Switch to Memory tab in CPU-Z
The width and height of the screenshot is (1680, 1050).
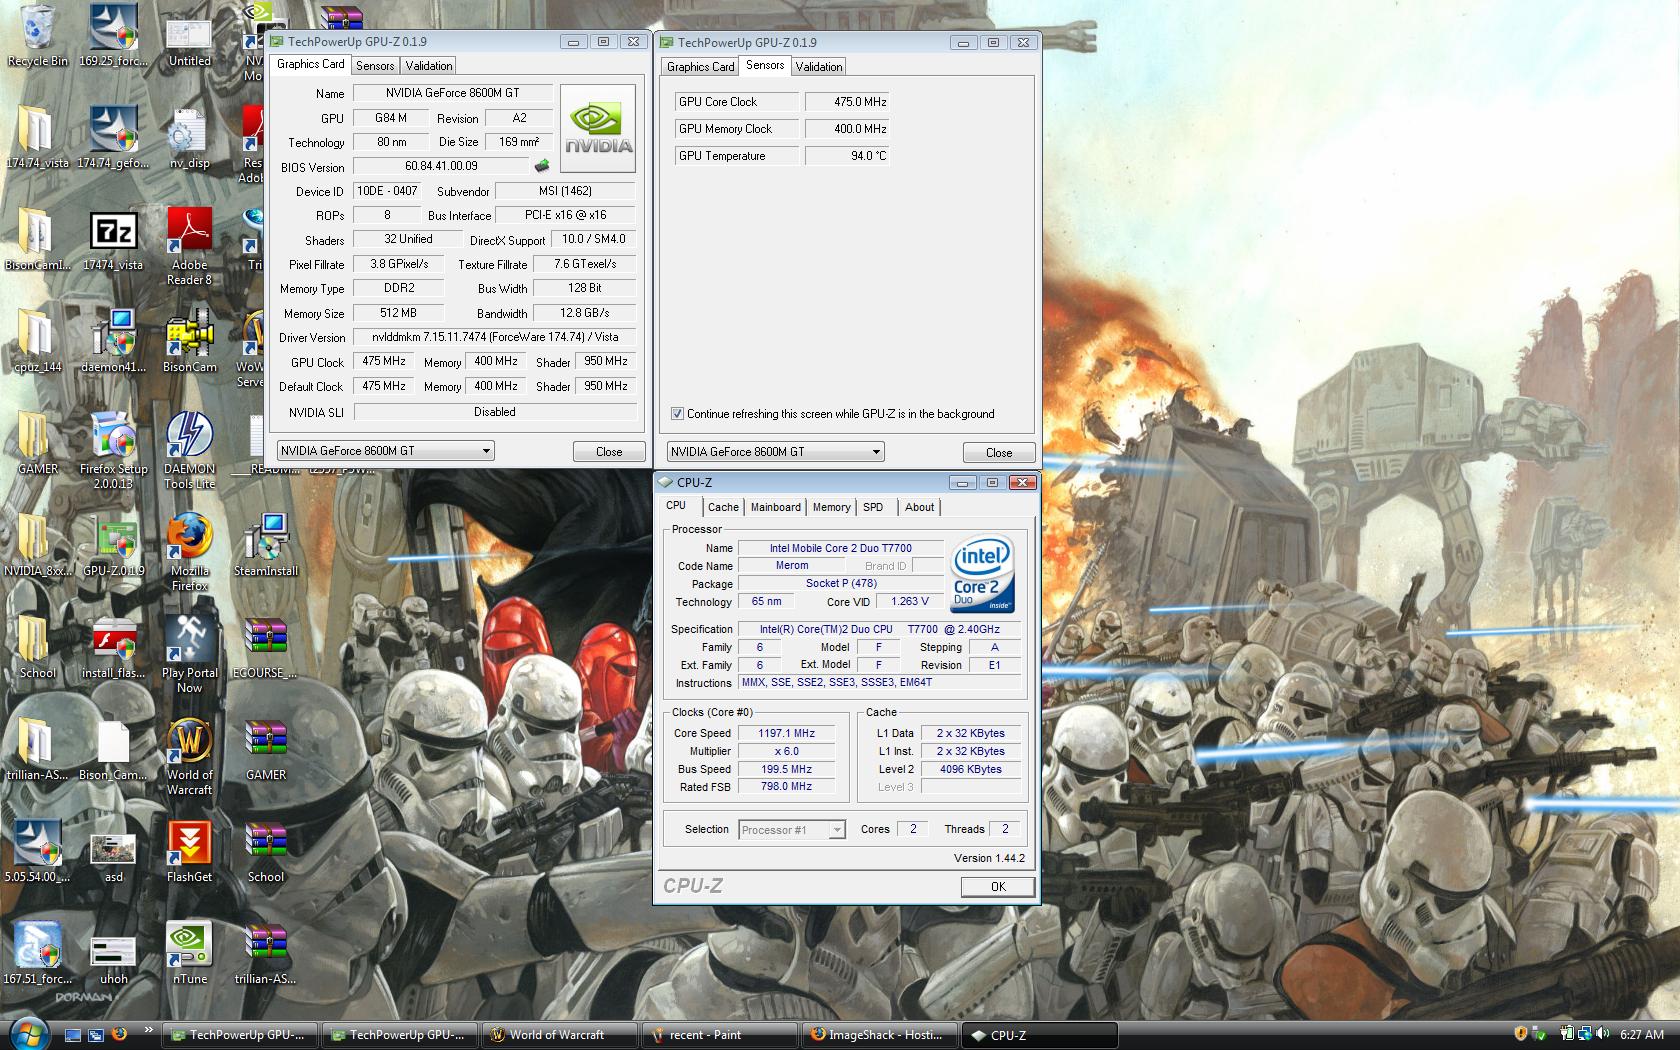pyautogui.click(x=831, y=508)
